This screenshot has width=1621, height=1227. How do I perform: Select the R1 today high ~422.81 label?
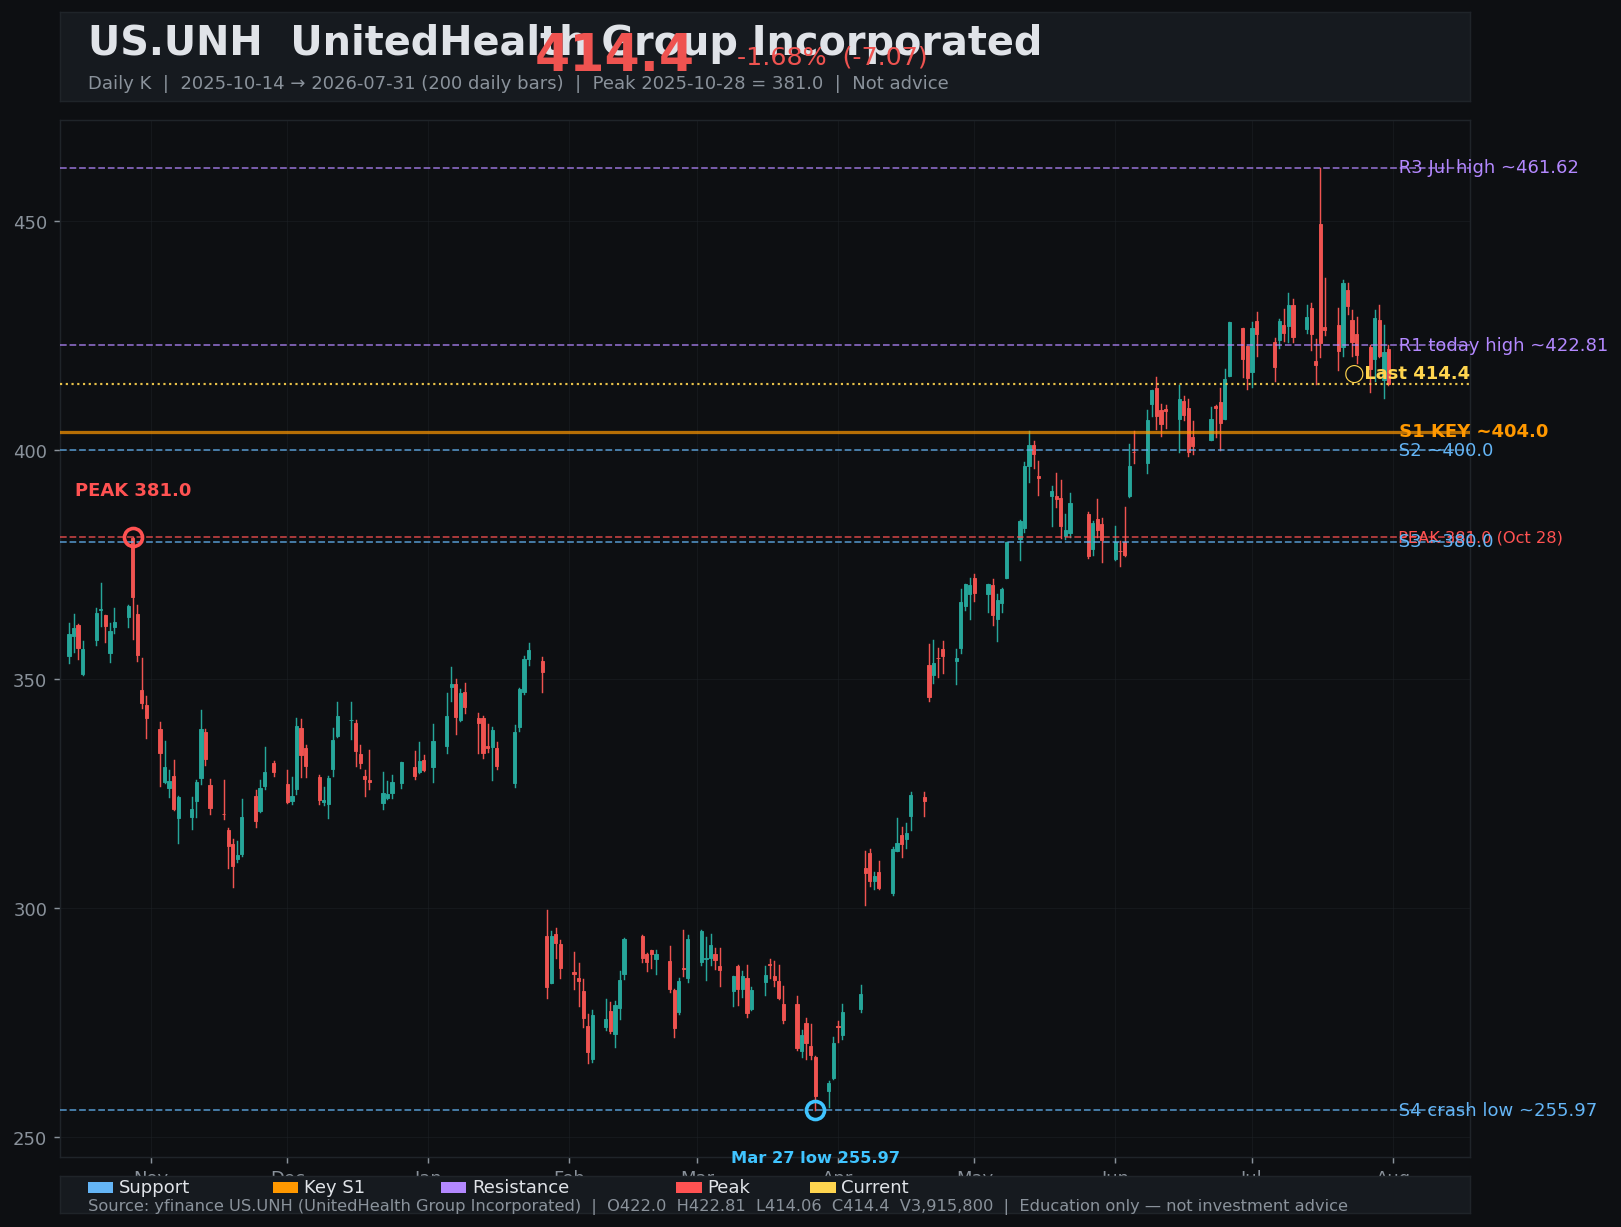point(1503,345)
